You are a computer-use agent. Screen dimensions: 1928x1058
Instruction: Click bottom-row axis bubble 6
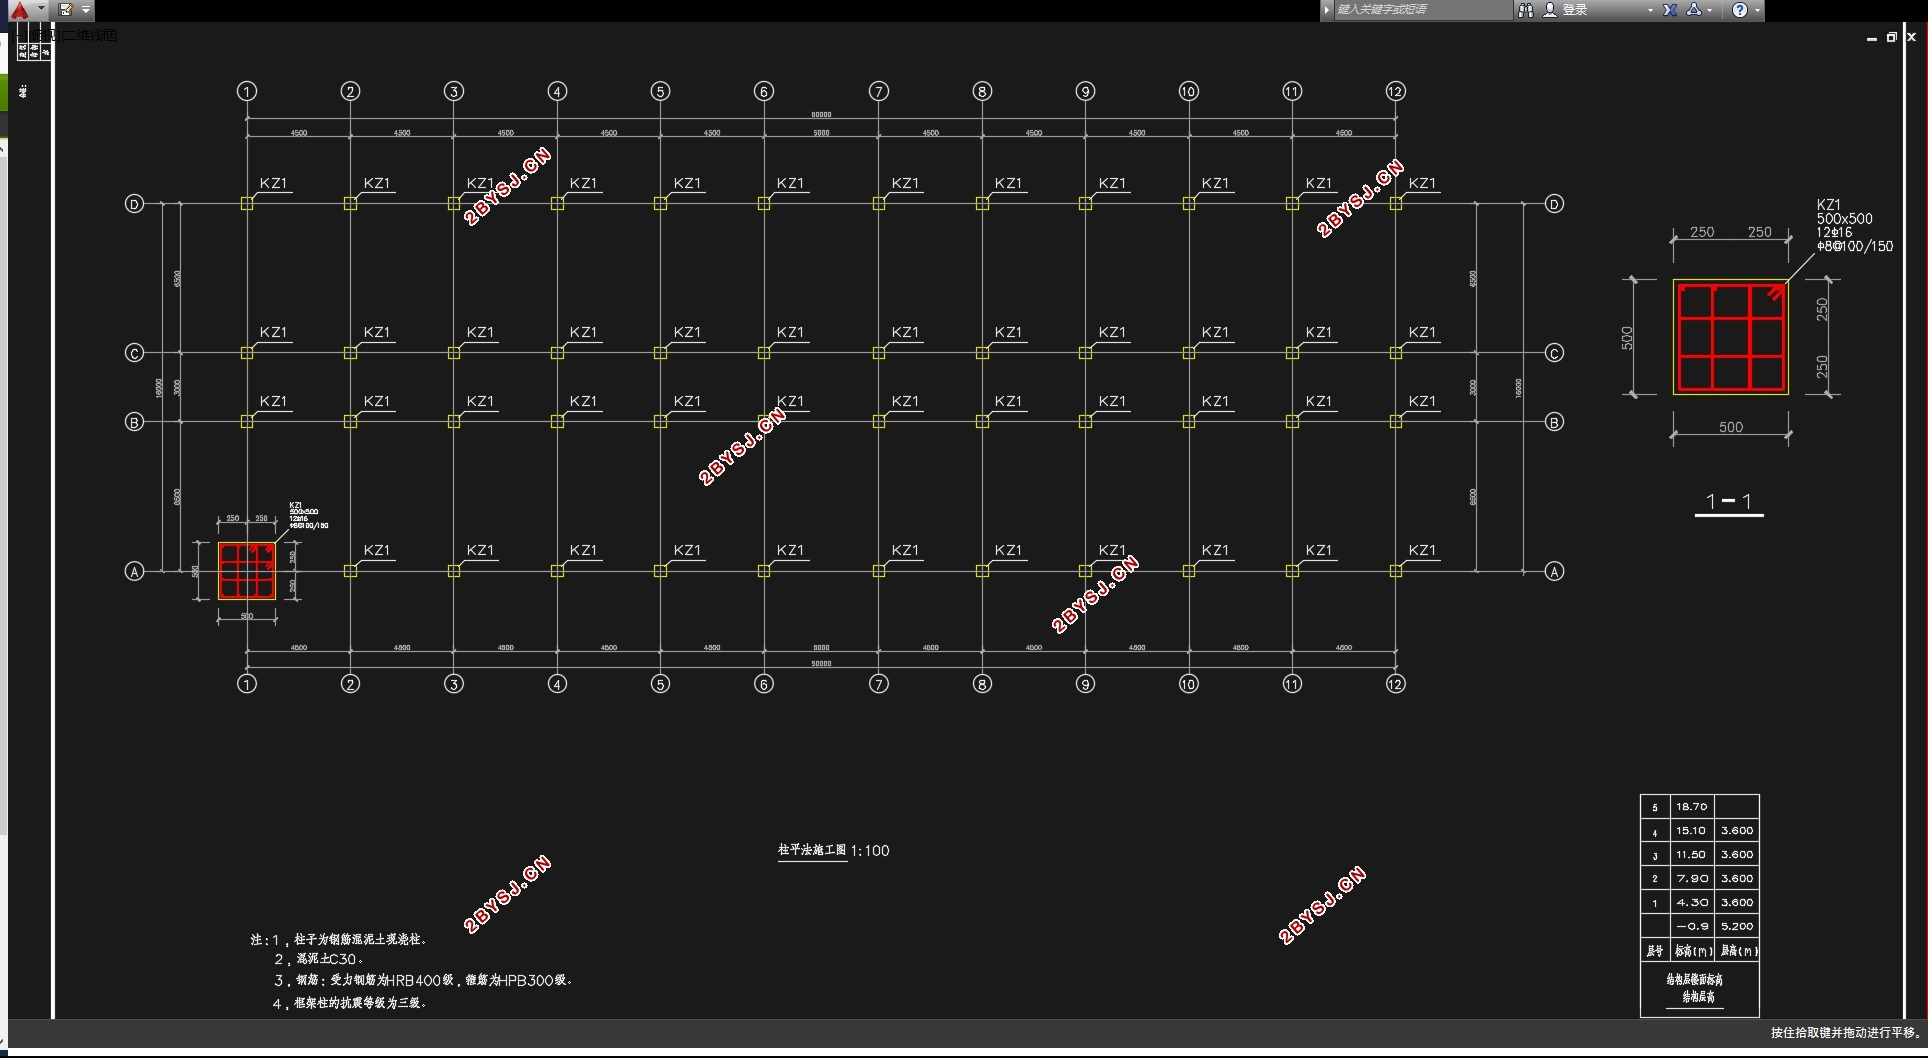pyautogui.click(x=764, y=684)
